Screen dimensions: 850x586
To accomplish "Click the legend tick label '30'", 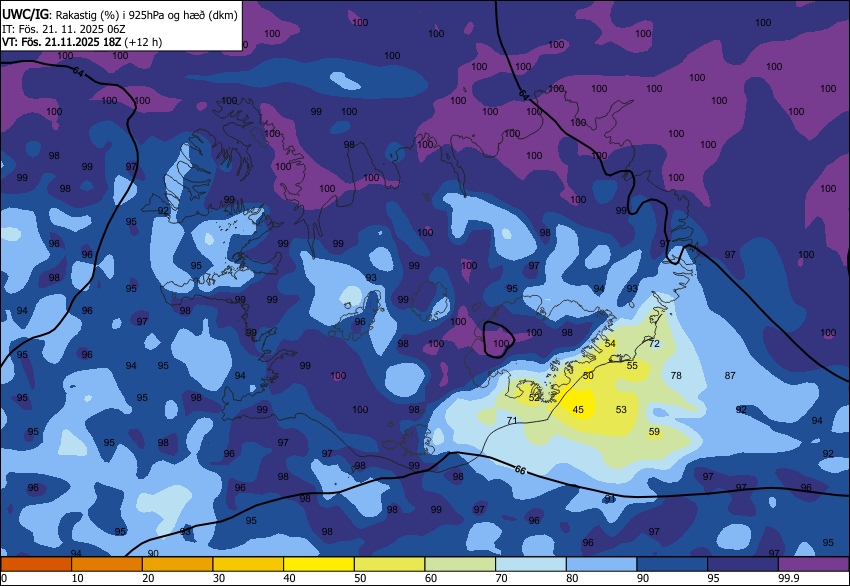I will click(x=218, y=578).
